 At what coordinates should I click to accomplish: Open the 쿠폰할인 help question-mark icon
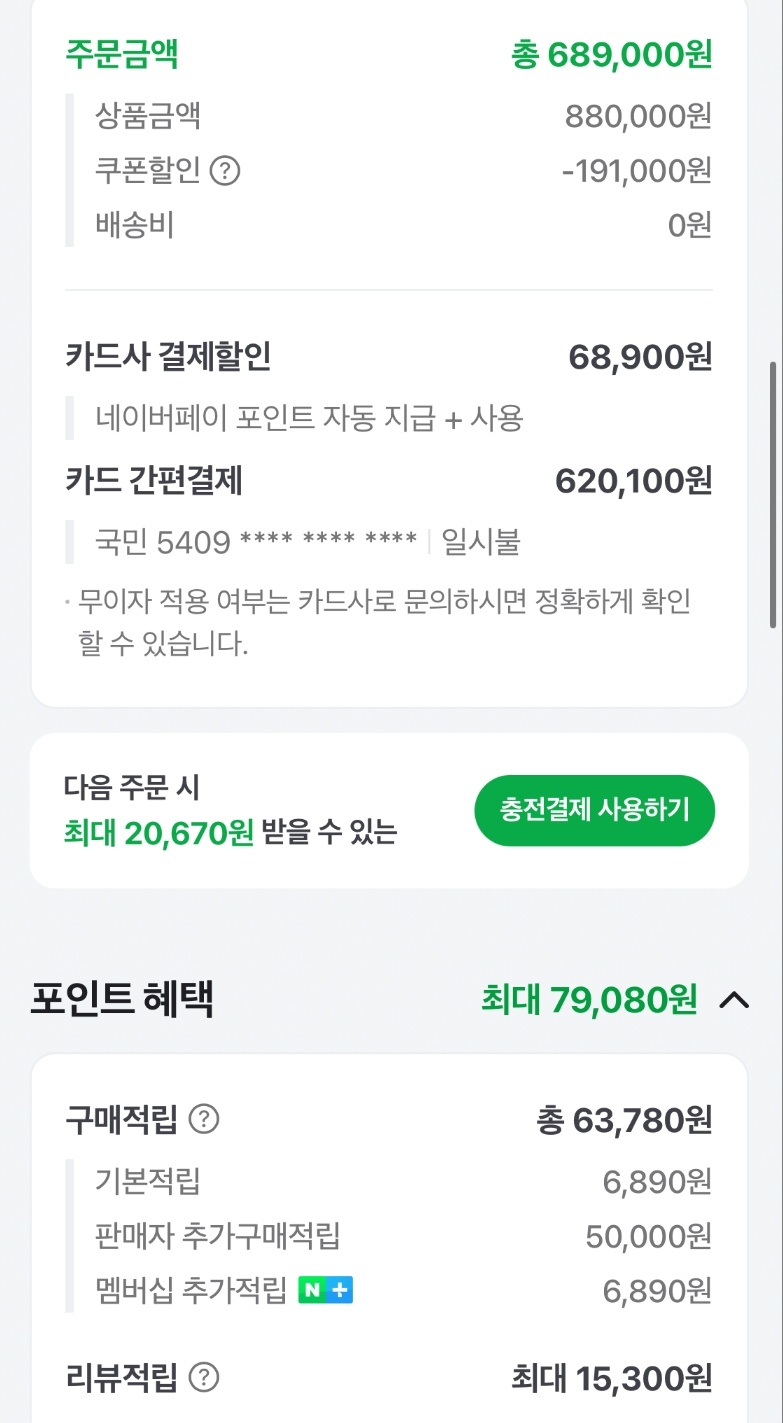pos(226,171)
